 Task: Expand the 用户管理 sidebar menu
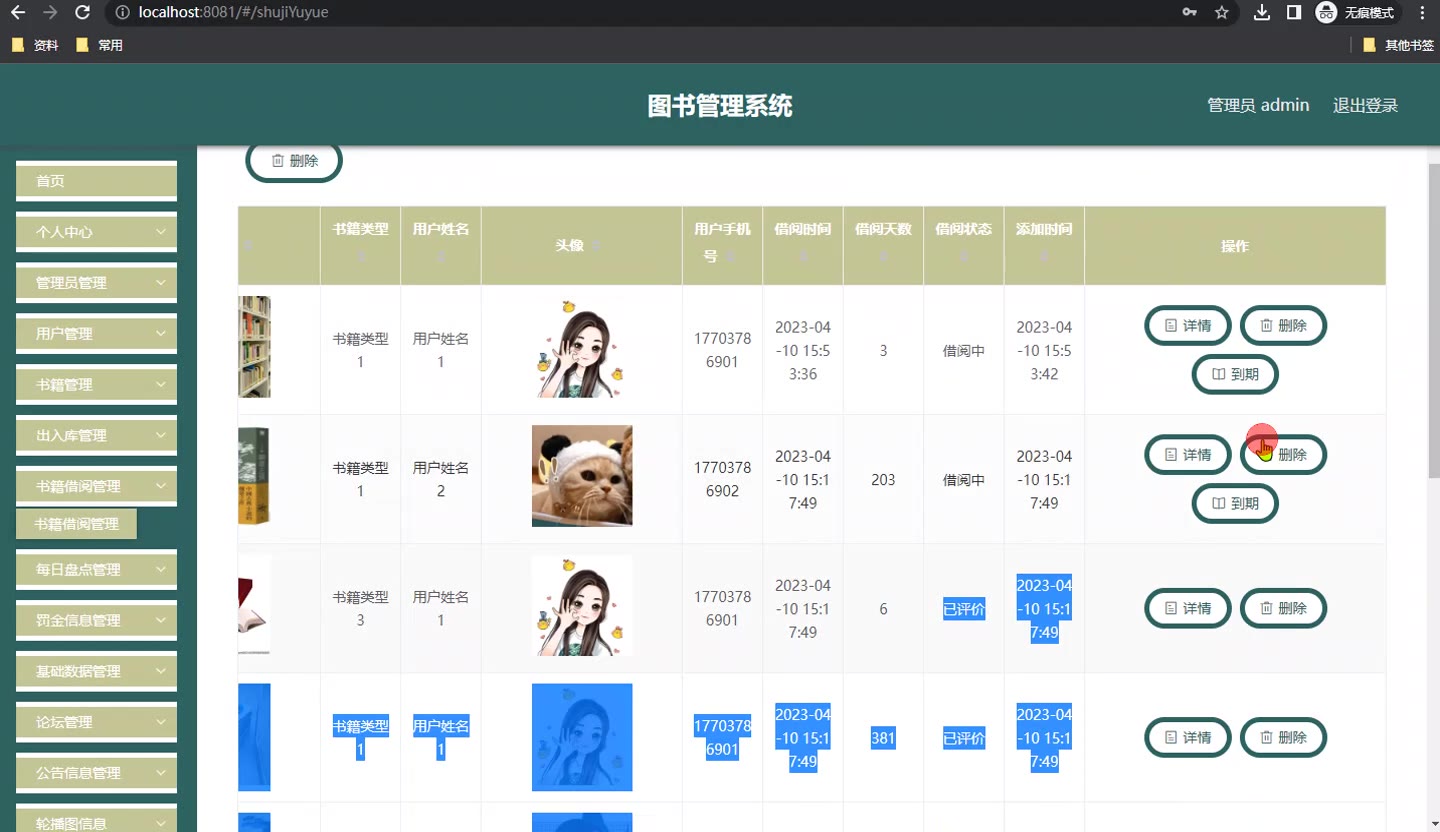coord(96,333)
